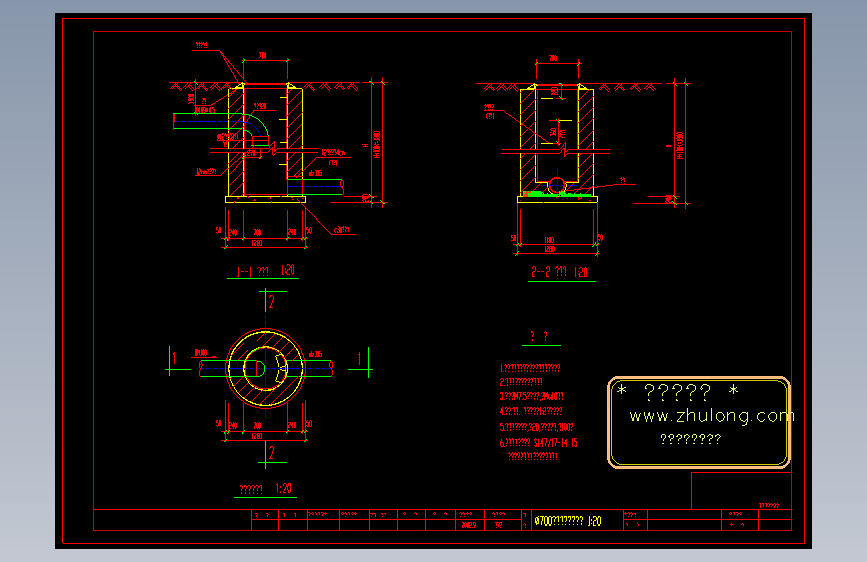This screenshot has height=562, width=867.
Task: Click the "c30" leader label beside the 1--1 base slab
Action: 342,230
